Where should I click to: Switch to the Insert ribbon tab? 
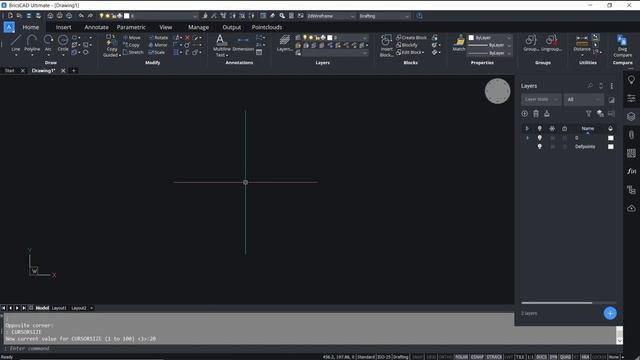(x=63, y=27)
